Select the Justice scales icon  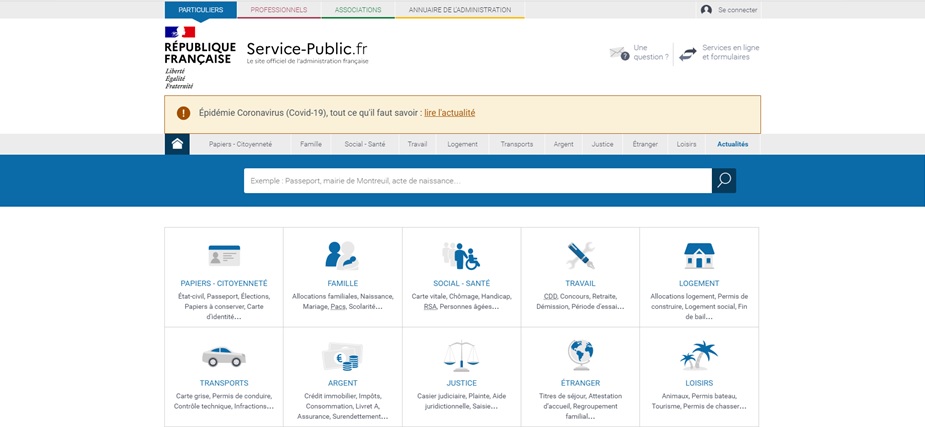[461, 356]
